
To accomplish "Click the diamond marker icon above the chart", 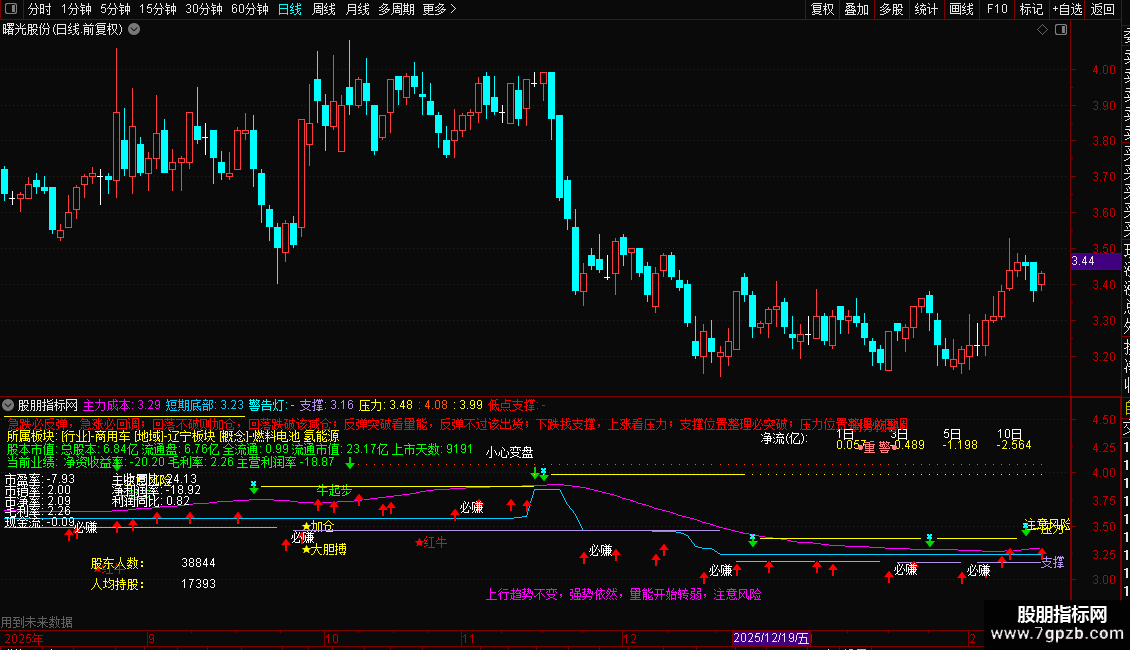I will point(1042,30).
